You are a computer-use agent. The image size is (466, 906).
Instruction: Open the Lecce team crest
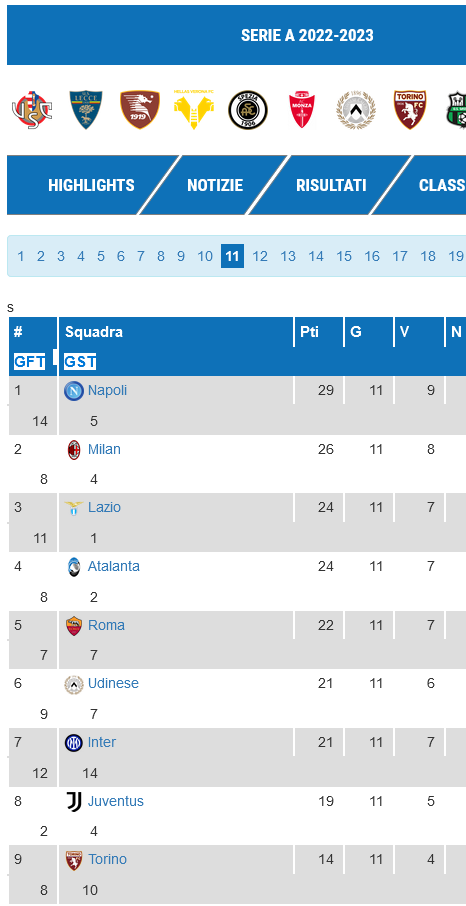point(86,110)
